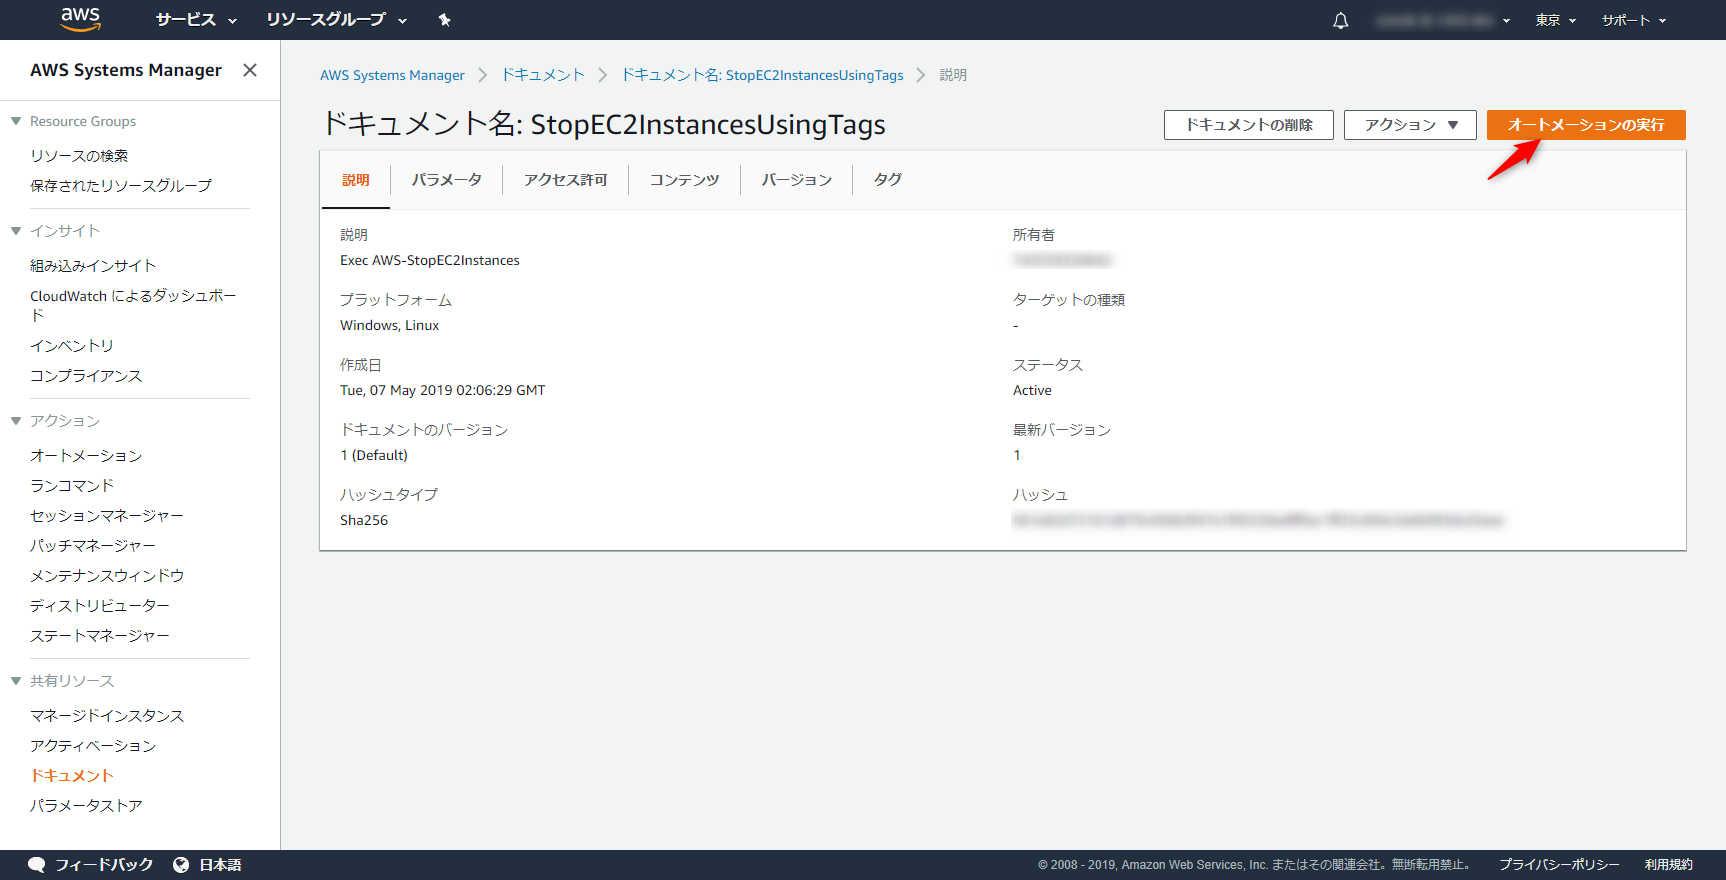Click the 1 (Default) document version value
The height and width of the screenshot is (880, 1726).
pos(374,456)
